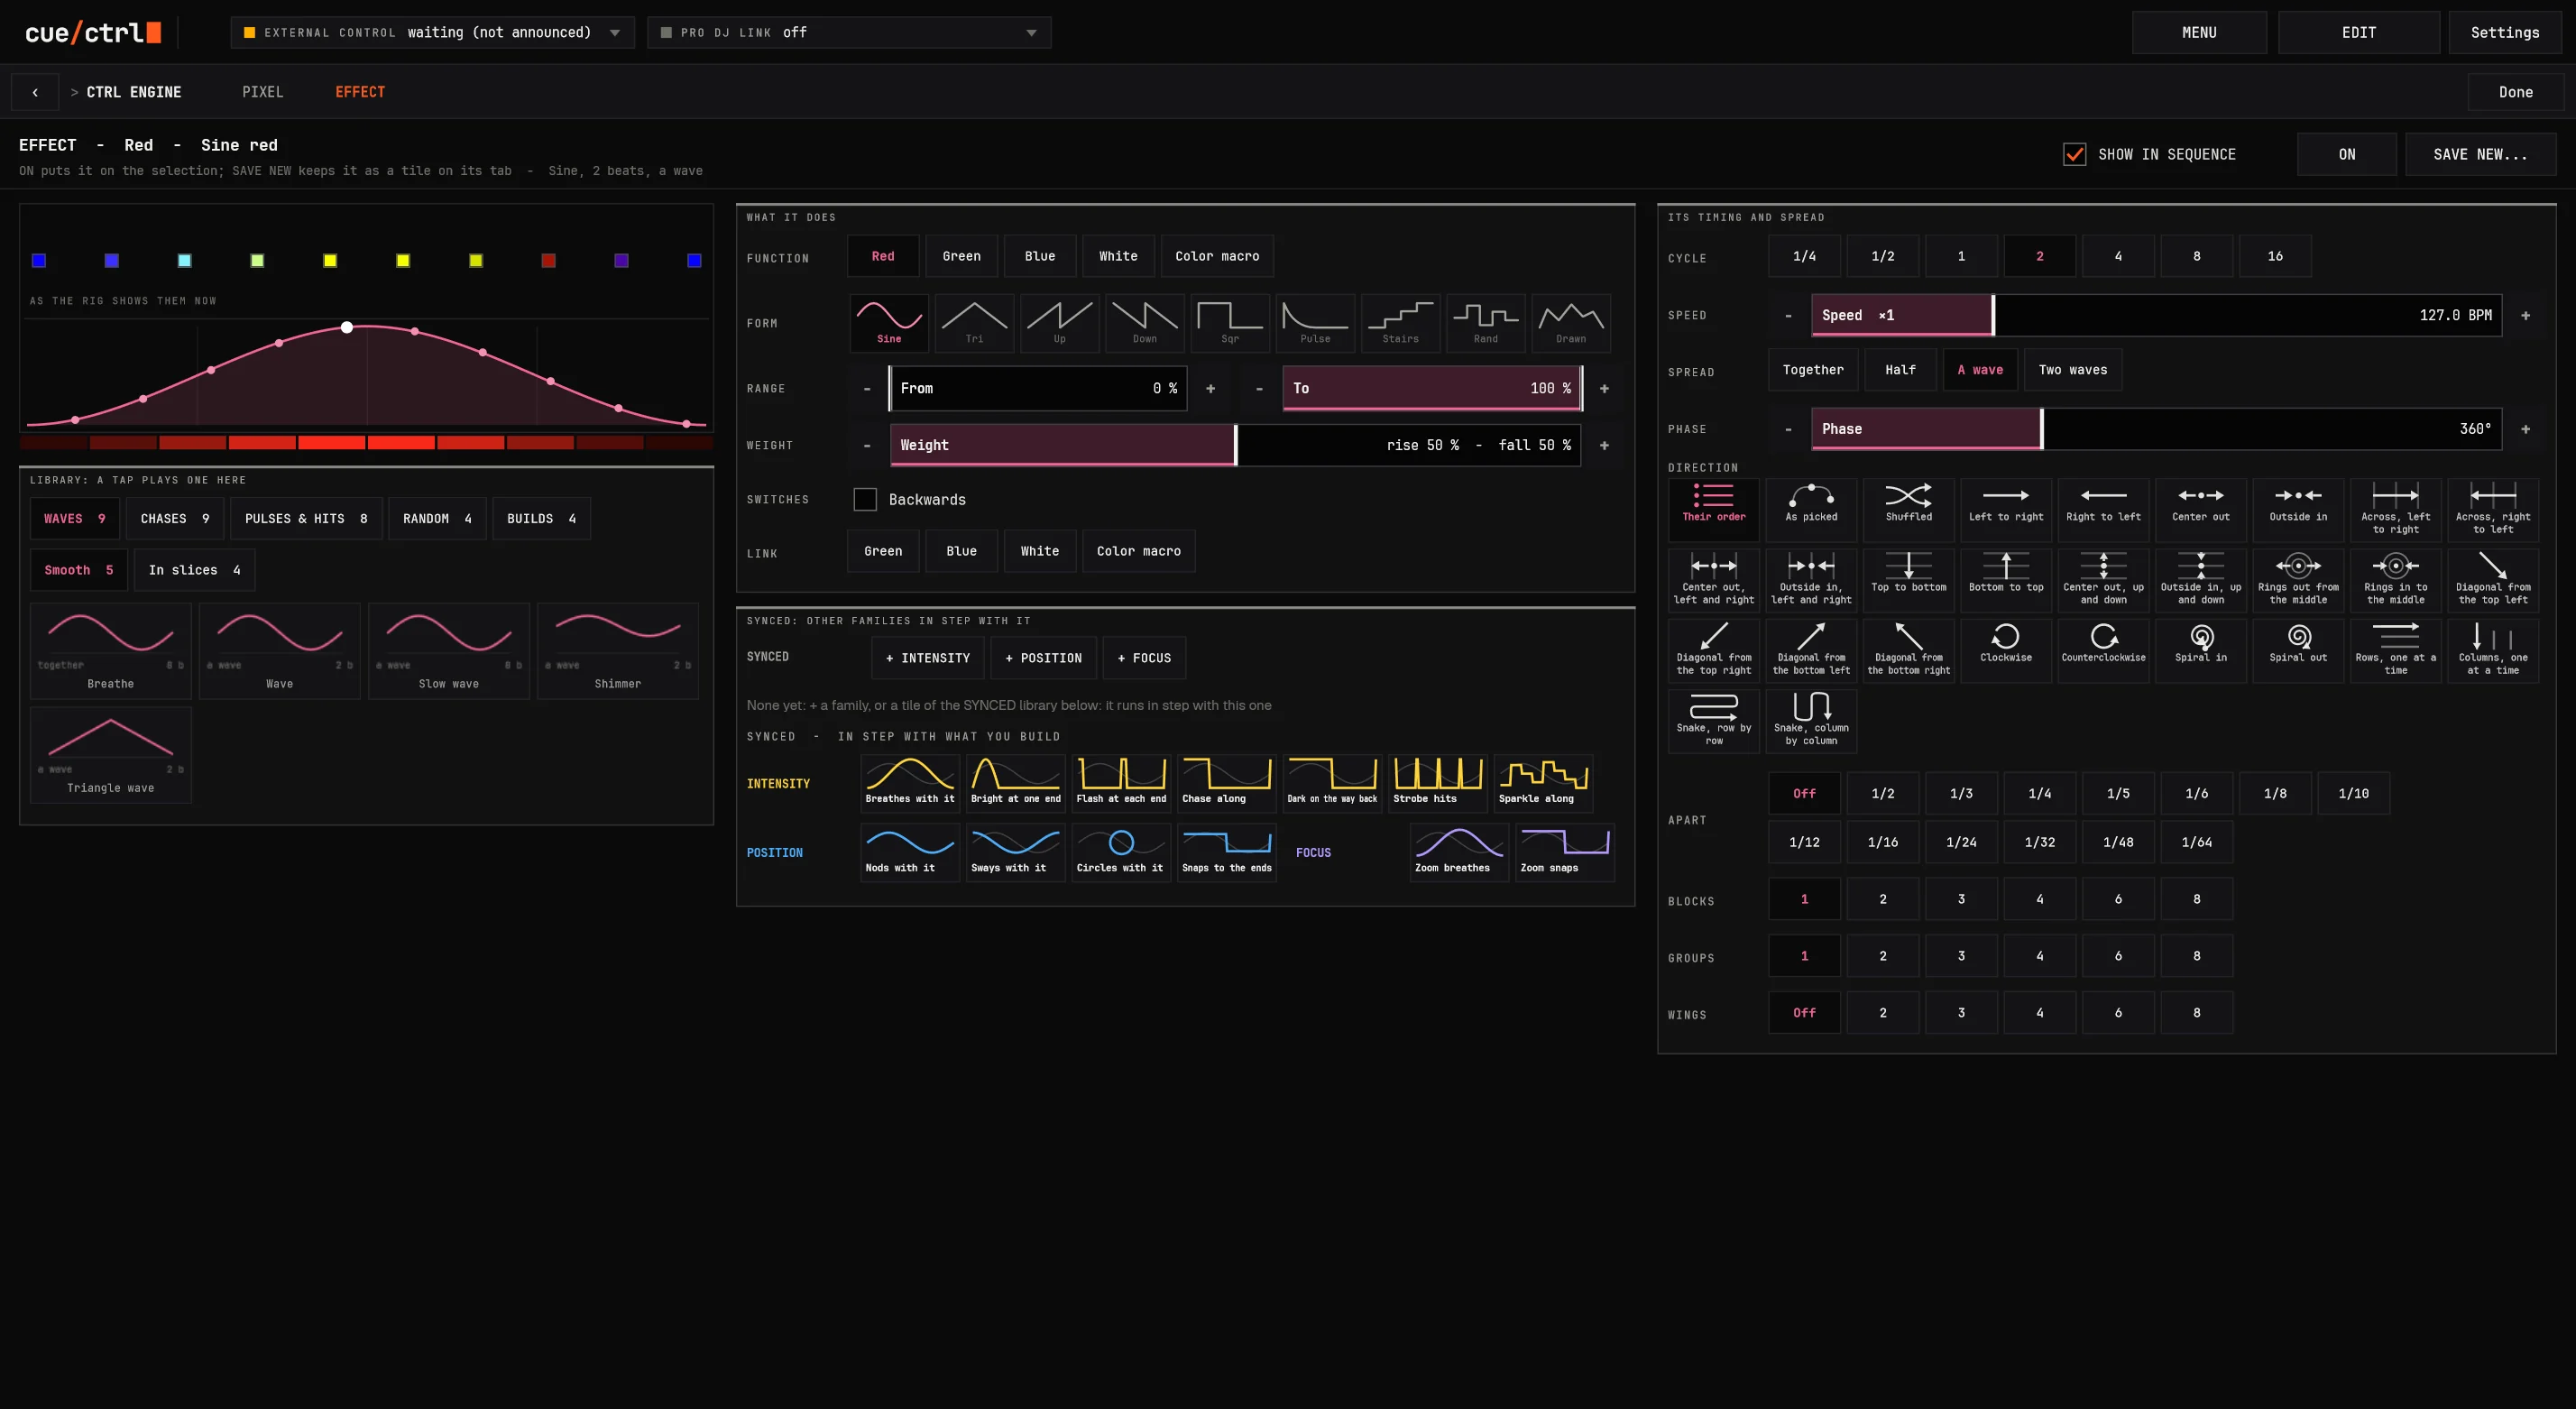
Task: Set cycle length to 4
Action: (2117, 256)
